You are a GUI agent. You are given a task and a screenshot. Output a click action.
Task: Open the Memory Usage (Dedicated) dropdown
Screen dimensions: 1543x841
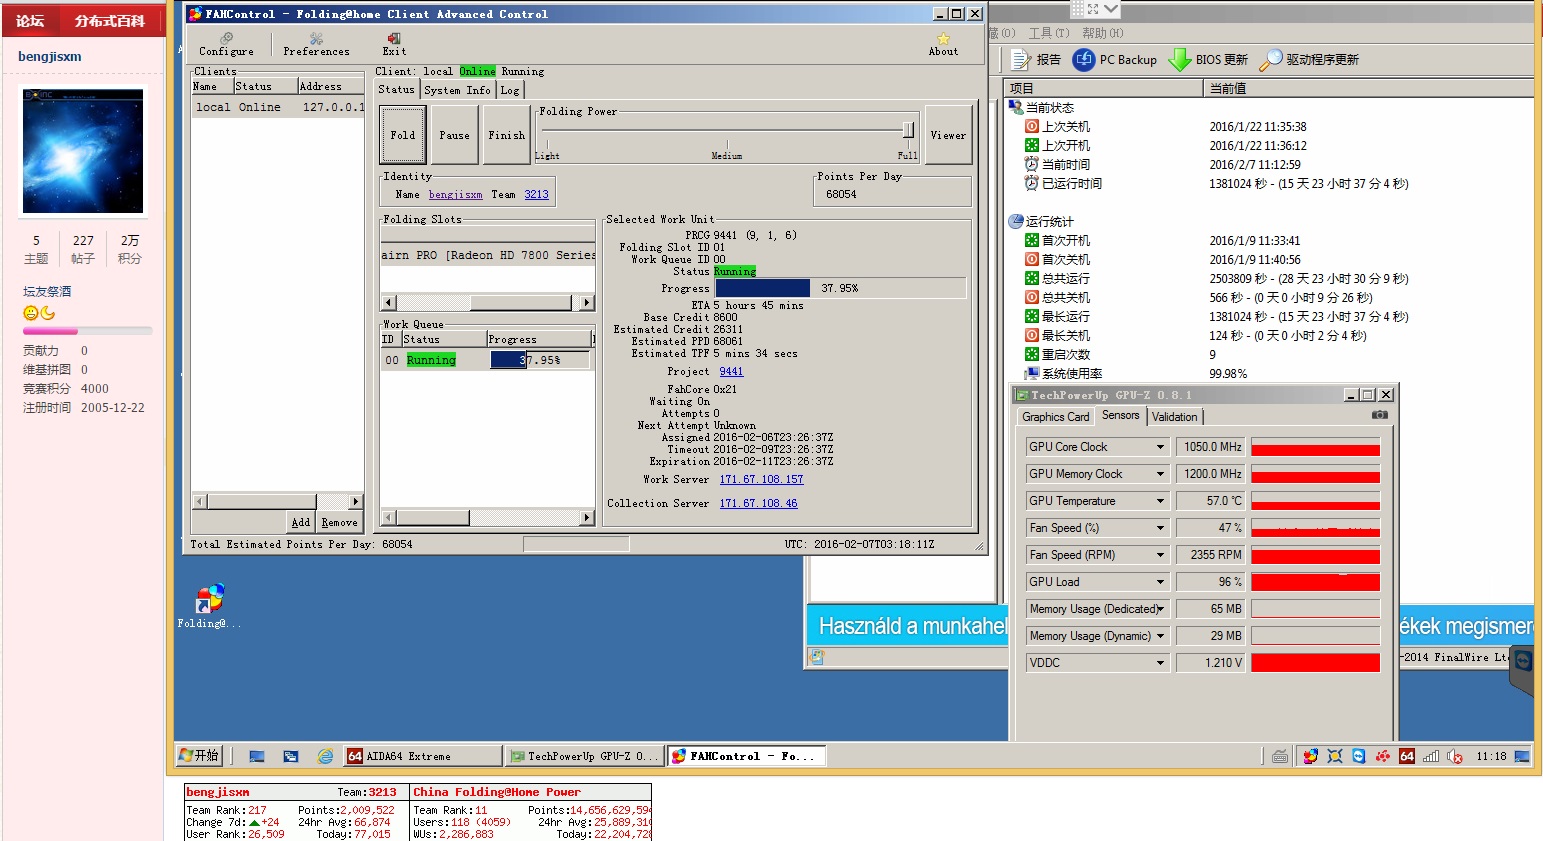pyautogui.click(x=1161, y=609)
